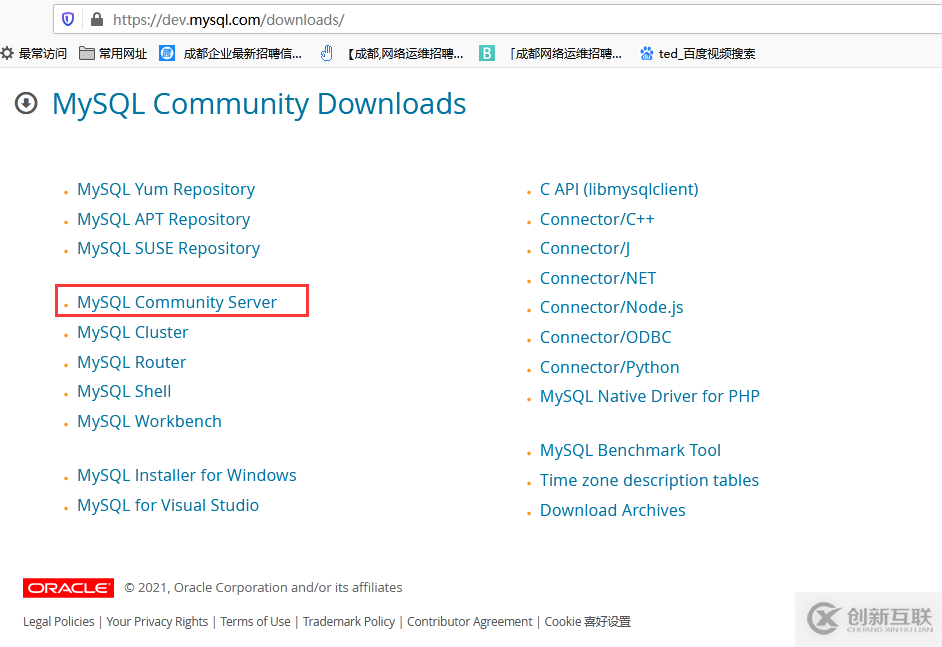The image size is (942, 647).
Task: Open Trademark Policy footer link
Action: [348, 621]
